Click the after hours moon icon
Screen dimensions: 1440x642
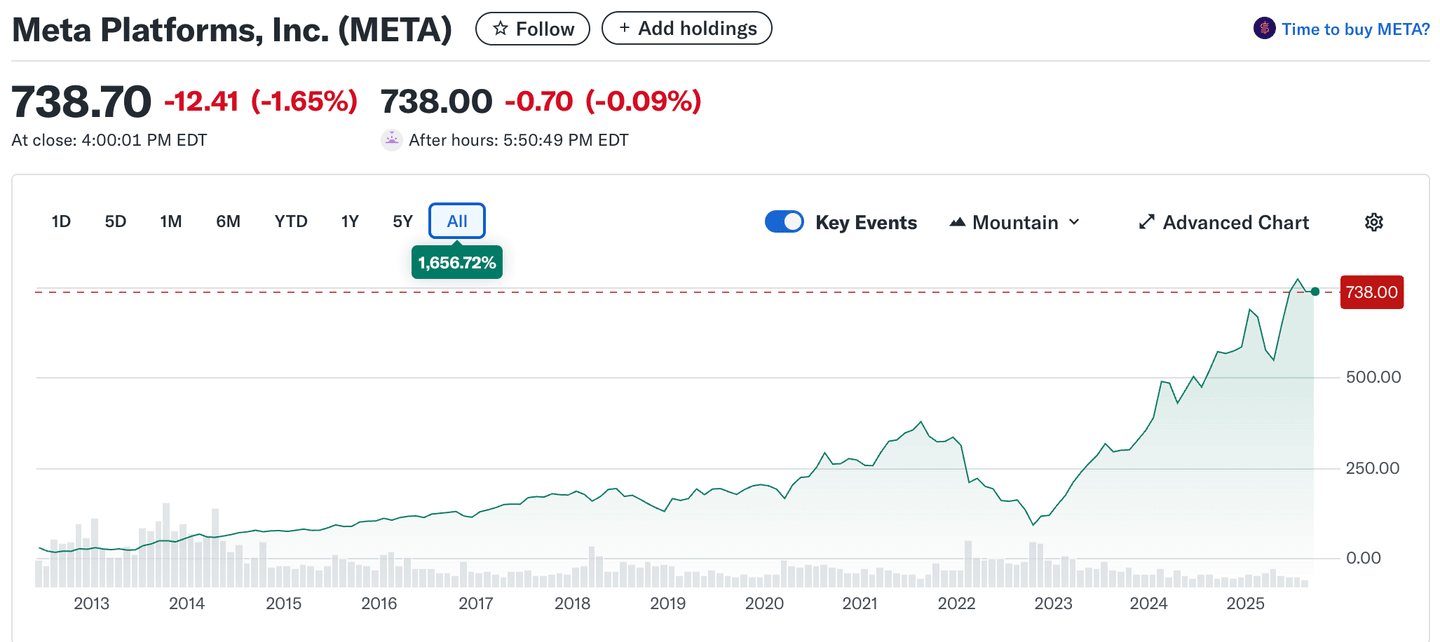pyautogui.click(x=392, y=140)
